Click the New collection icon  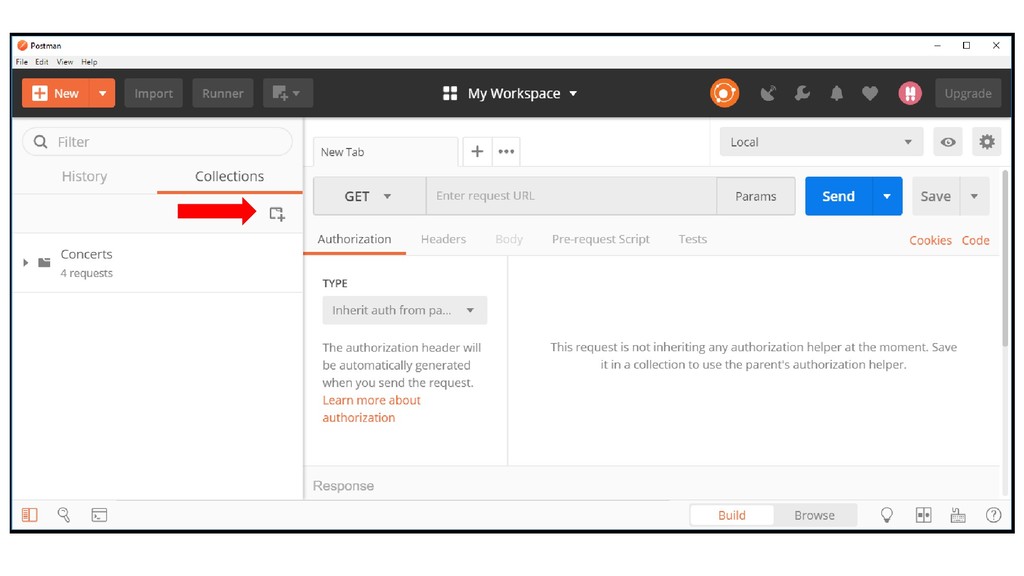pos(277,214)
